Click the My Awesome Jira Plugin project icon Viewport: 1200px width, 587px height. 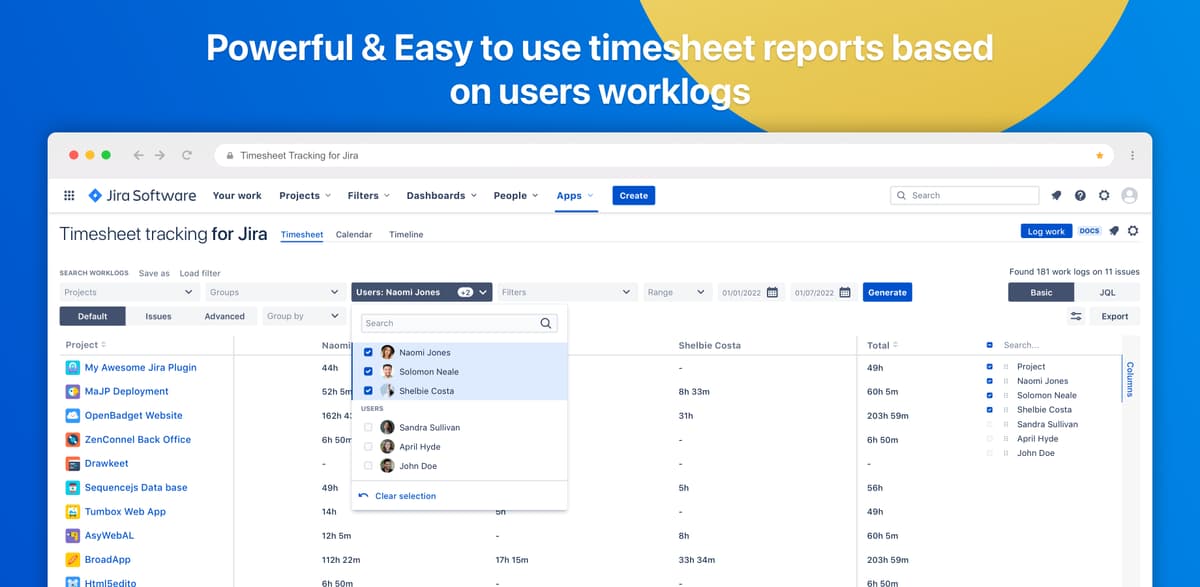[73, 367]
